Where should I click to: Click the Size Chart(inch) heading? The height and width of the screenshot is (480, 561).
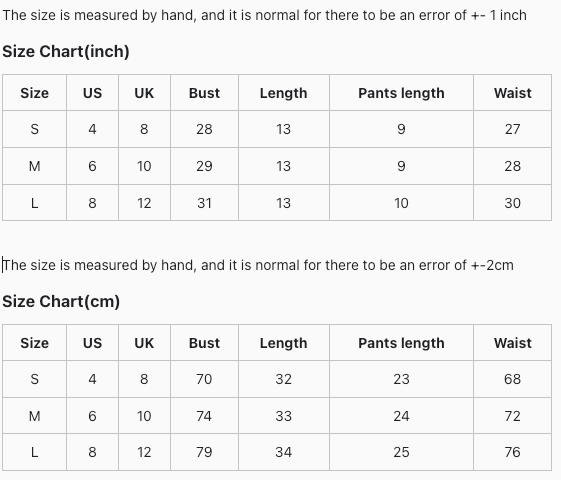66,52
